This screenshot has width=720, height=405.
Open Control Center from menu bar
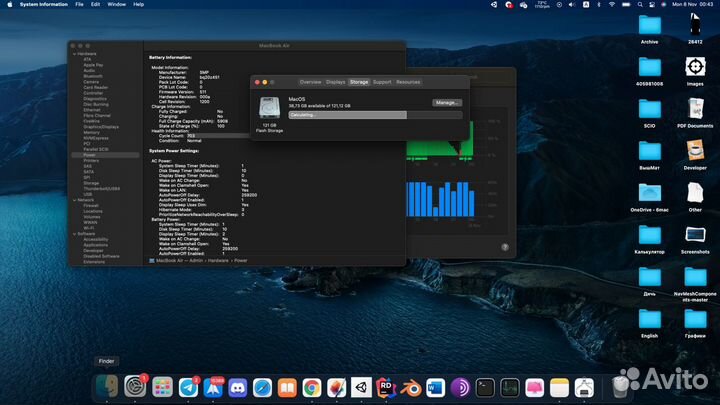[652, 4]
